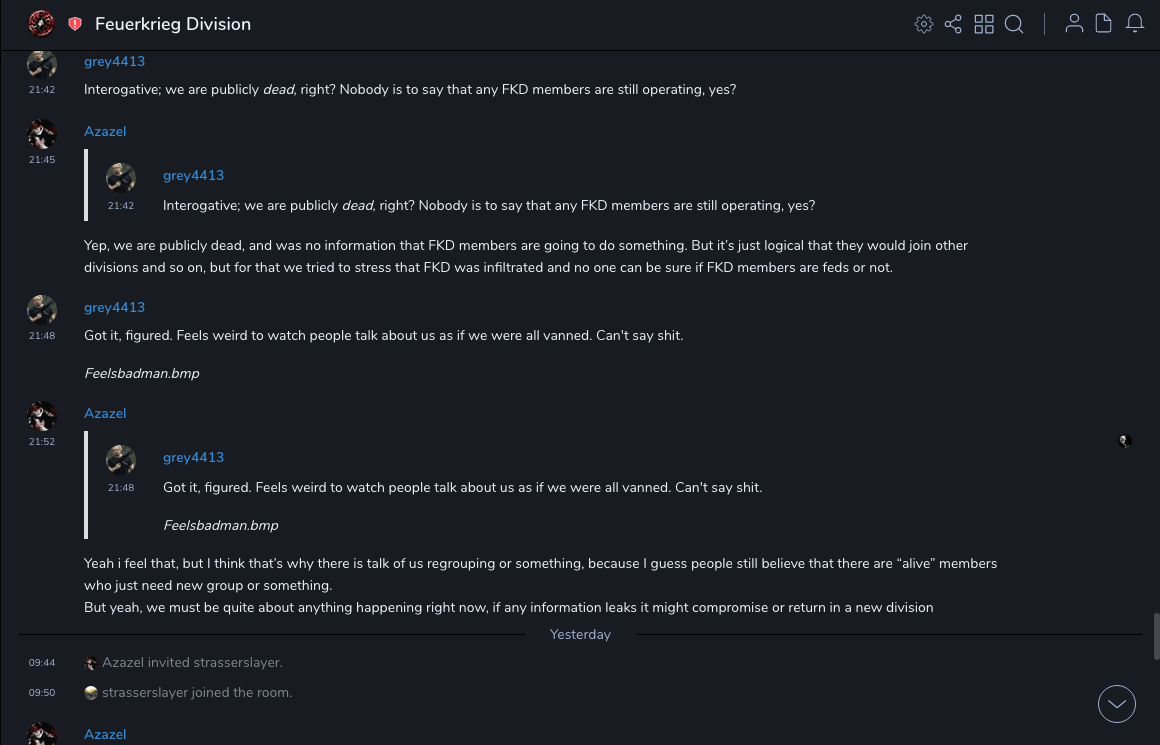The image size is (1160, 745).
Task: Click the share room icon
Action: click(953, 24)
